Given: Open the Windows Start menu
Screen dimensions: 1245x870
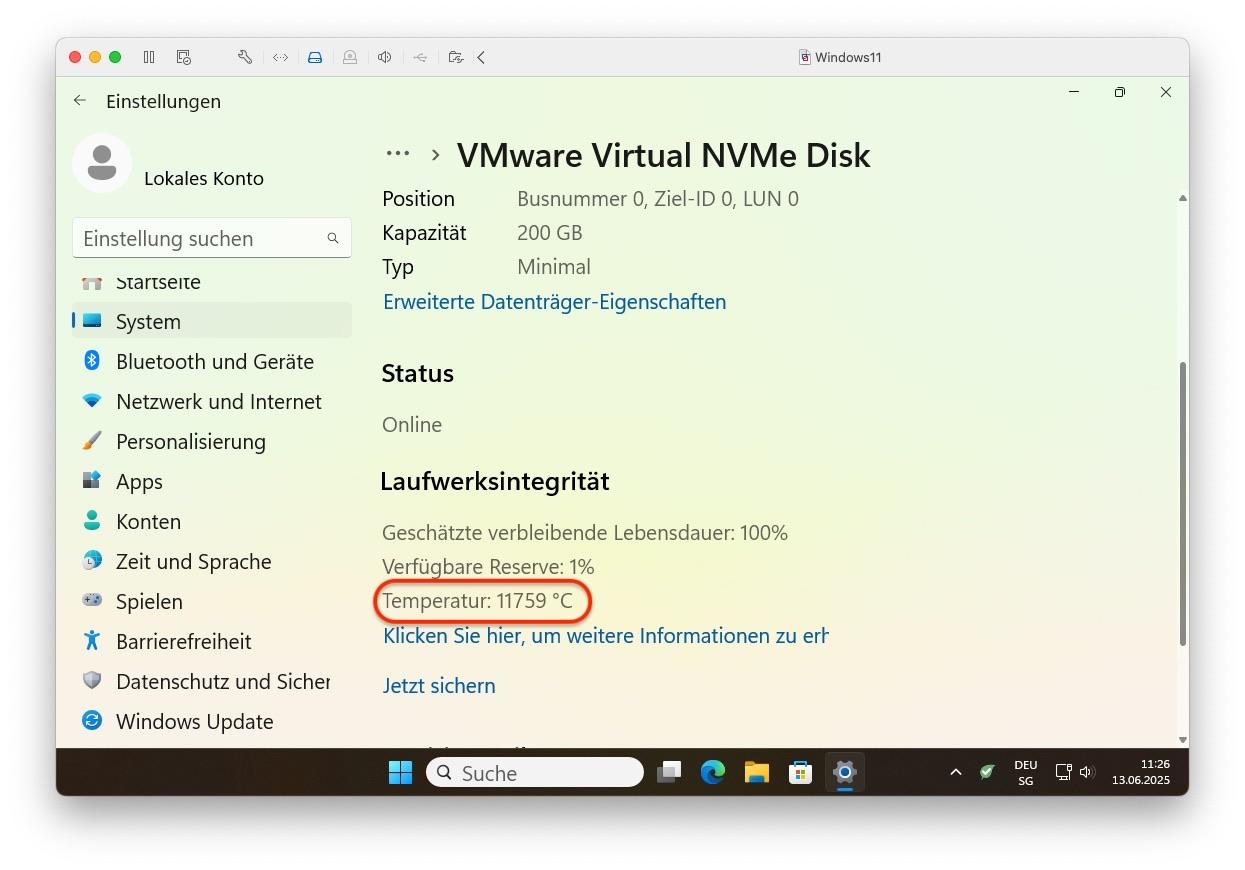Looking at the screenshot, I should click(400, 772).
